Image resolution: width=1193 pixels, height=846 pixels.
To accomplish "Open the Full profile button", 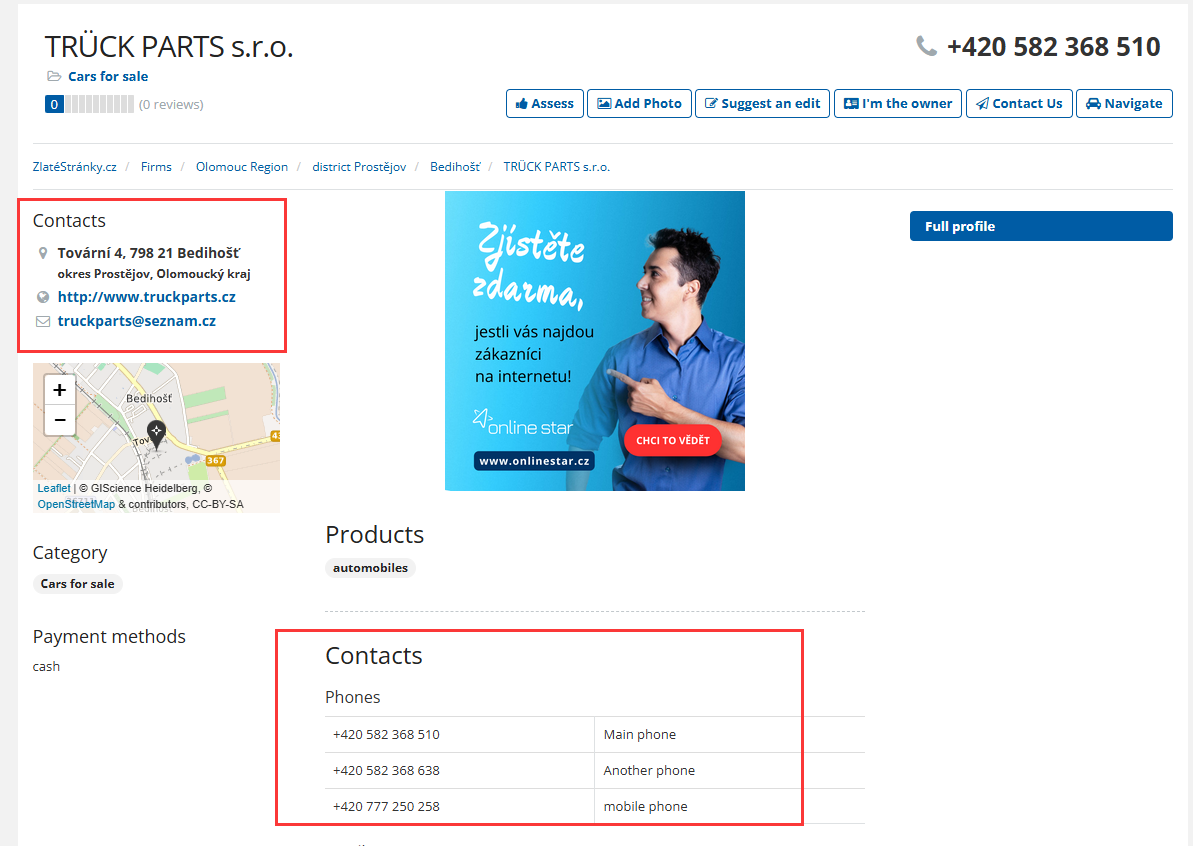I will click(x=1041, y=226).
